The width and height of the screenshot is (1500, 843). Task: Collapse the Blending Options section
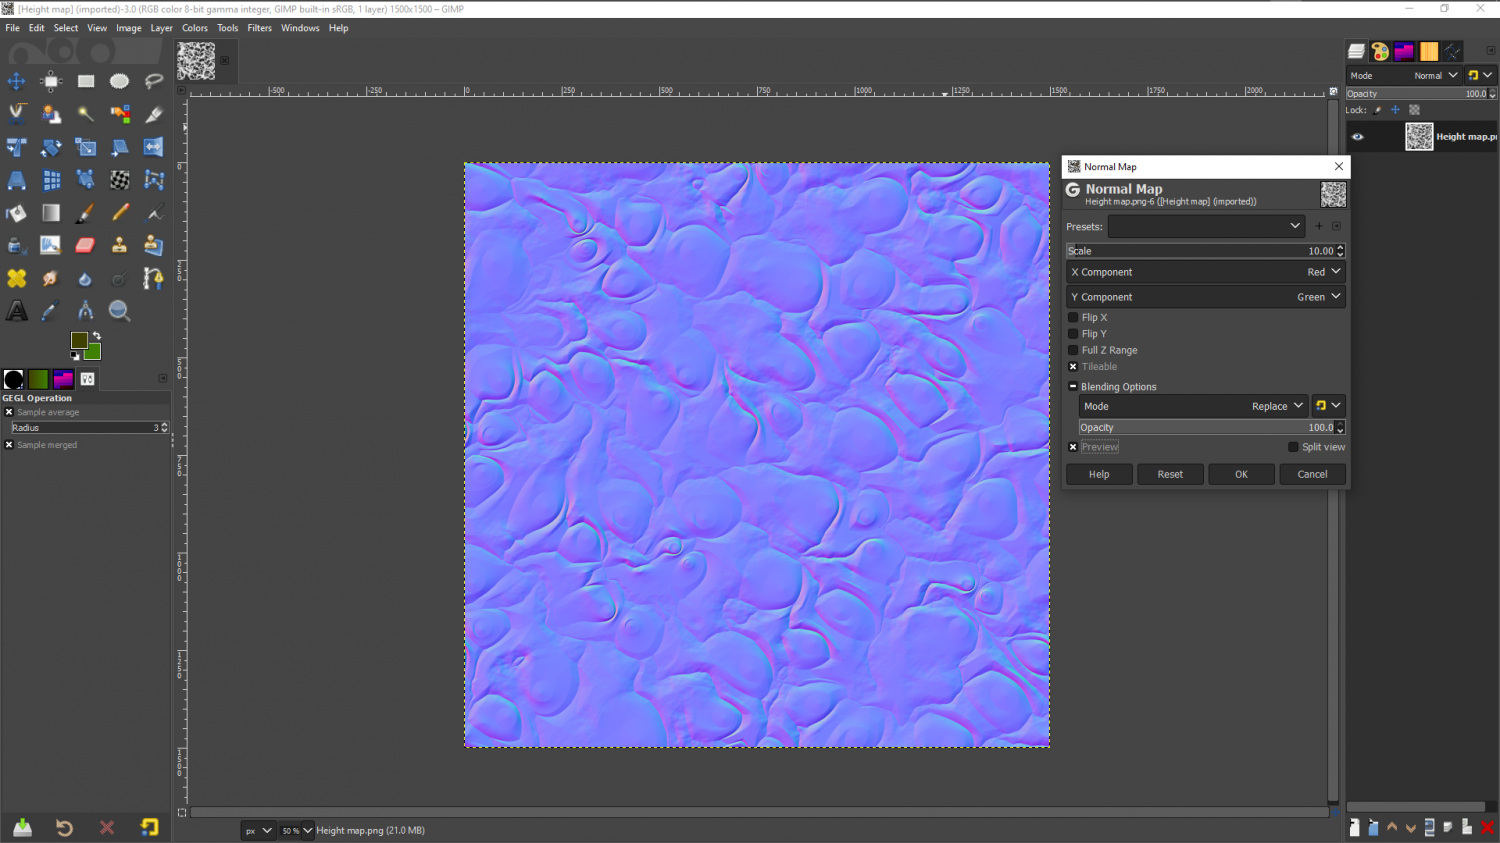pos(1073,386)
